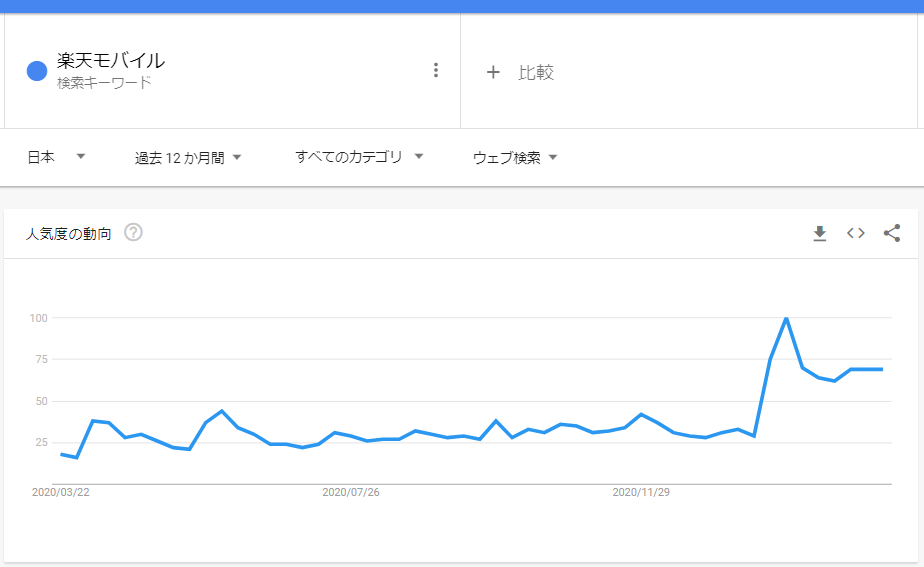Open the three-dot menu for 楽天モバイル
The height and width of the screenshot is (567, 924).
tap(435, 70)
